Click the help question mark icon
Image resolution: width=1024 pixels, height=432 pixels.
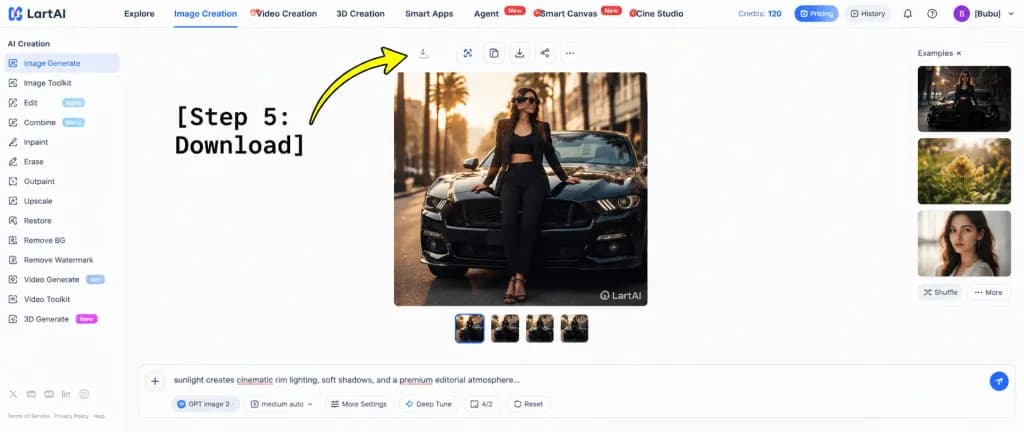click(932, 14)
